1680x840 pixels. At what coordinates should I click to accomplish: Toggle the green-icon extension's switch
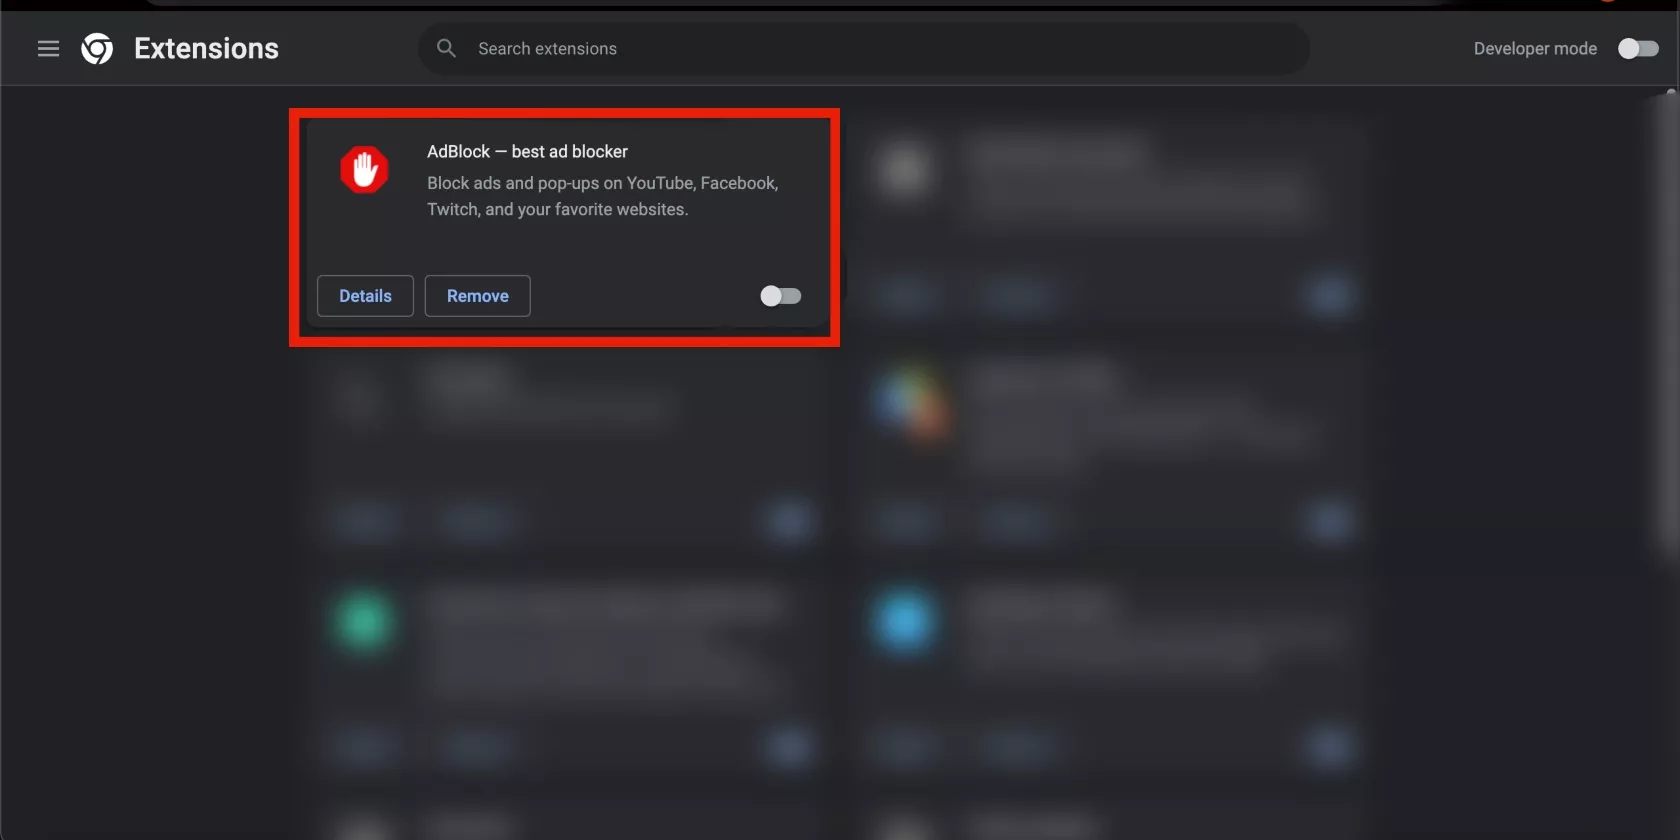(x=789, y=747)
